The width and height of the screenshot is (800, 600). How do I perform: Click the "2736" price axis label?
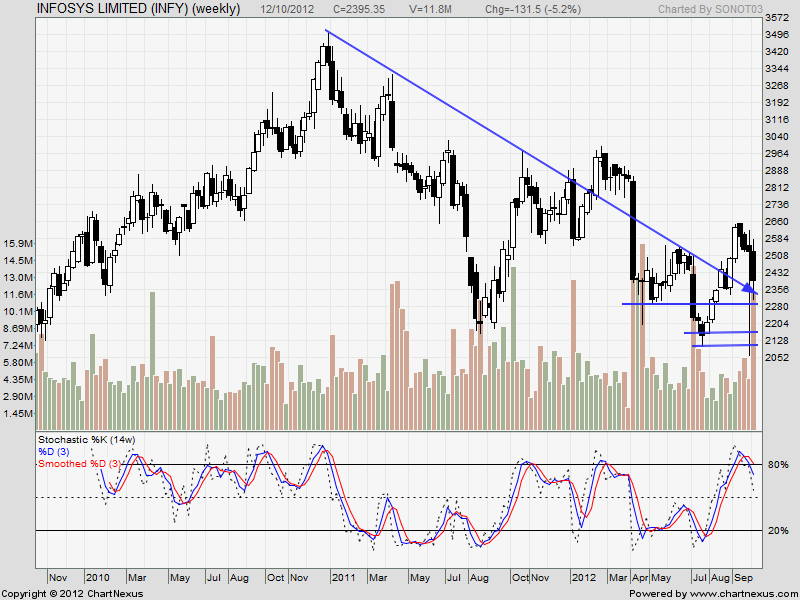(777, 205)
